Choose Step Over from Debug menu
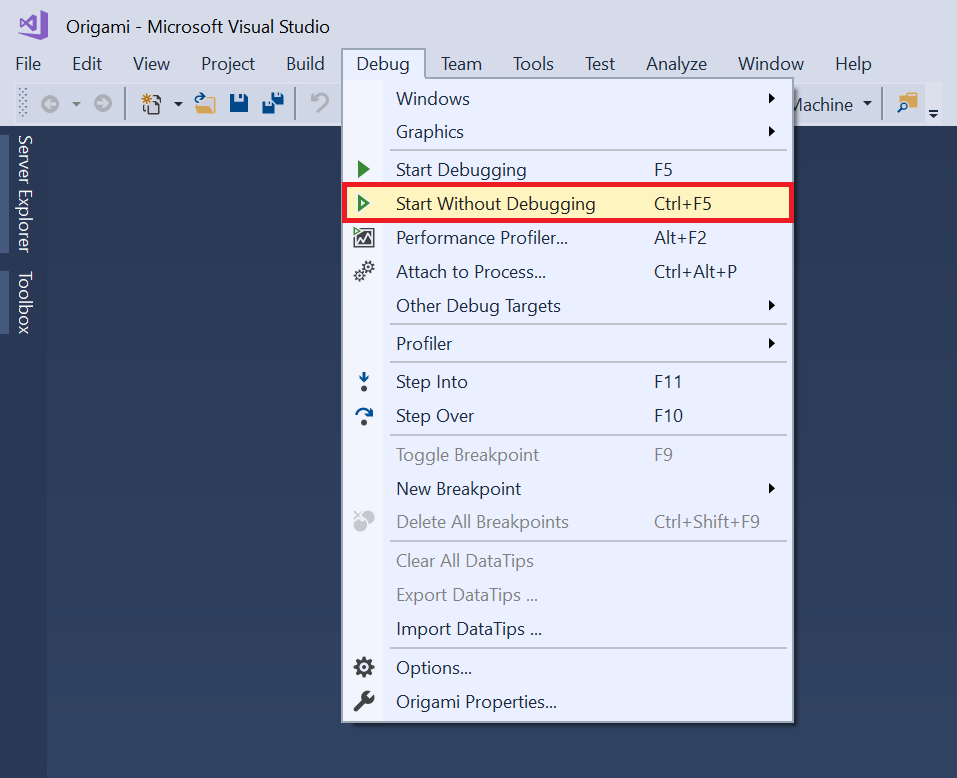Viewport: 957px width, 778px height. click(x=435, y=416)
